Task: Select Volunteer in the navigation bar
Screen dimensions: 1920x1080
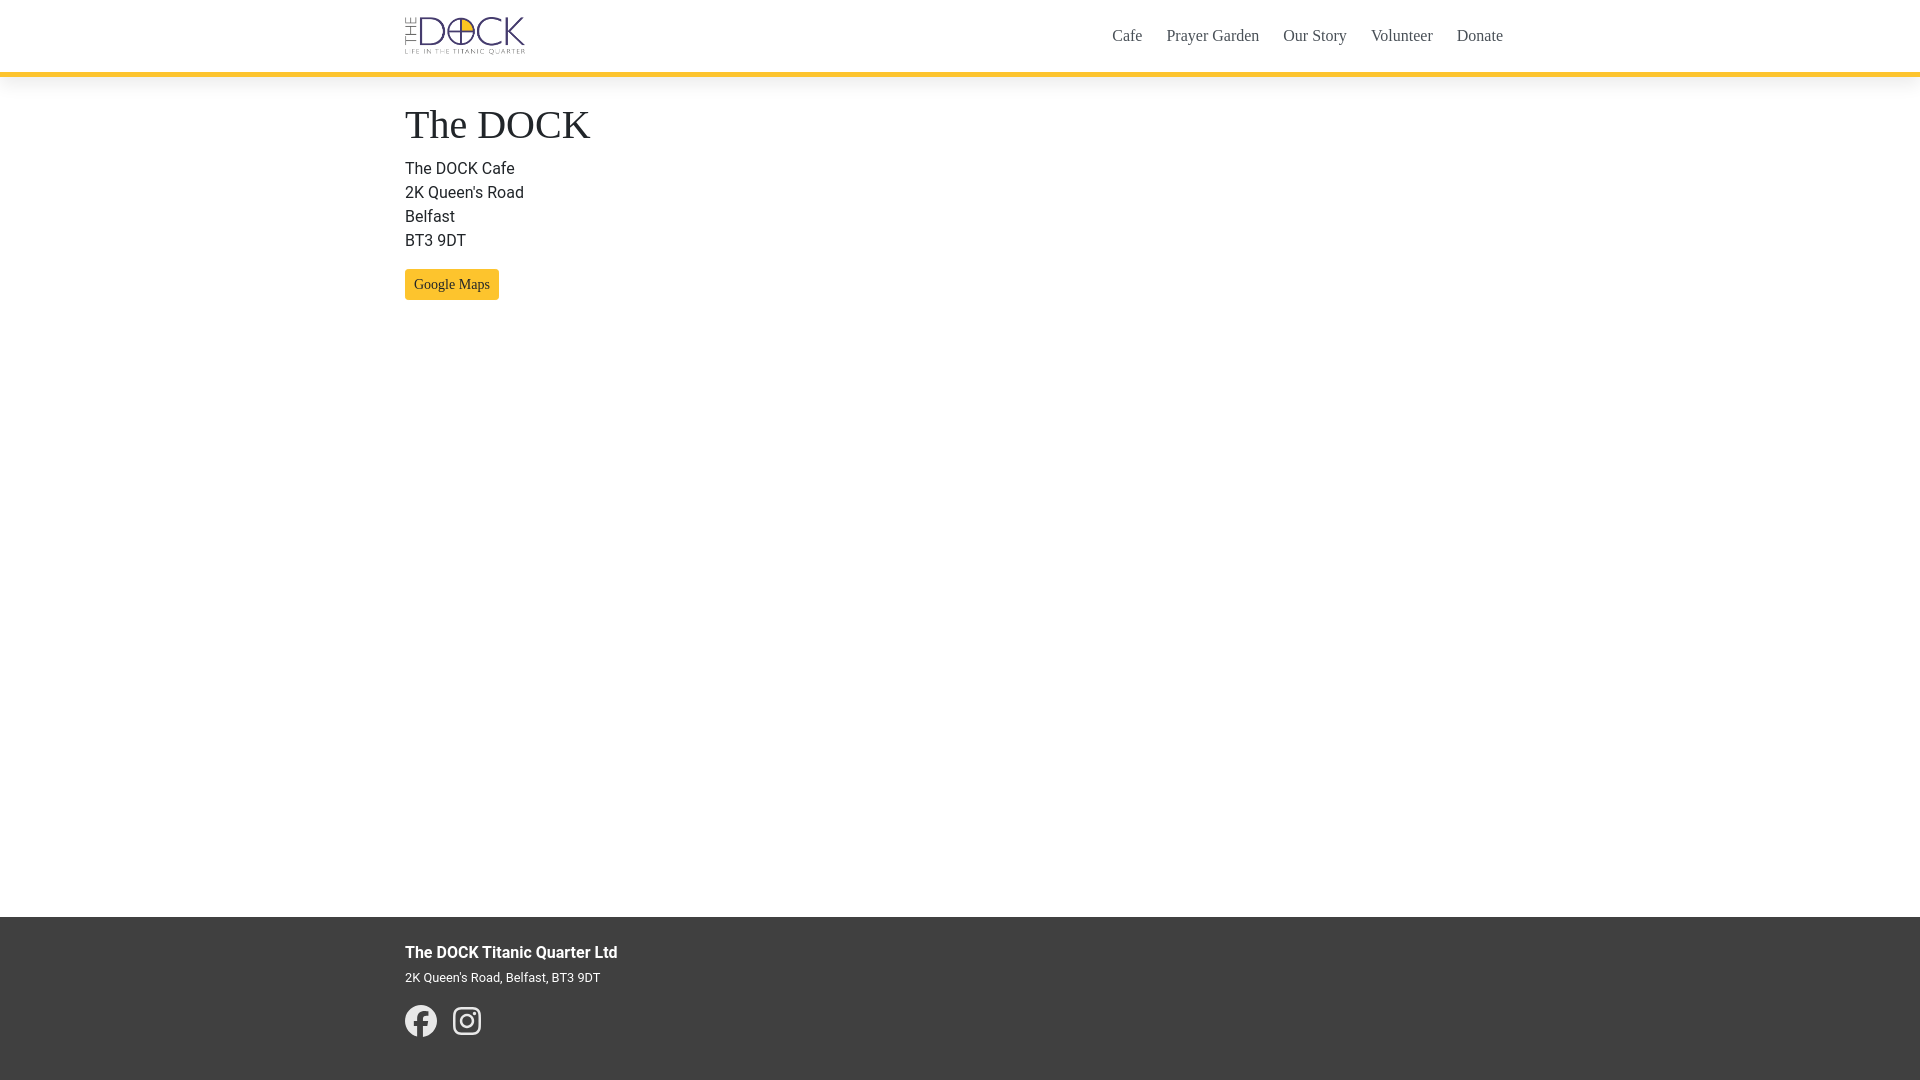Action: click(1402, 36)
